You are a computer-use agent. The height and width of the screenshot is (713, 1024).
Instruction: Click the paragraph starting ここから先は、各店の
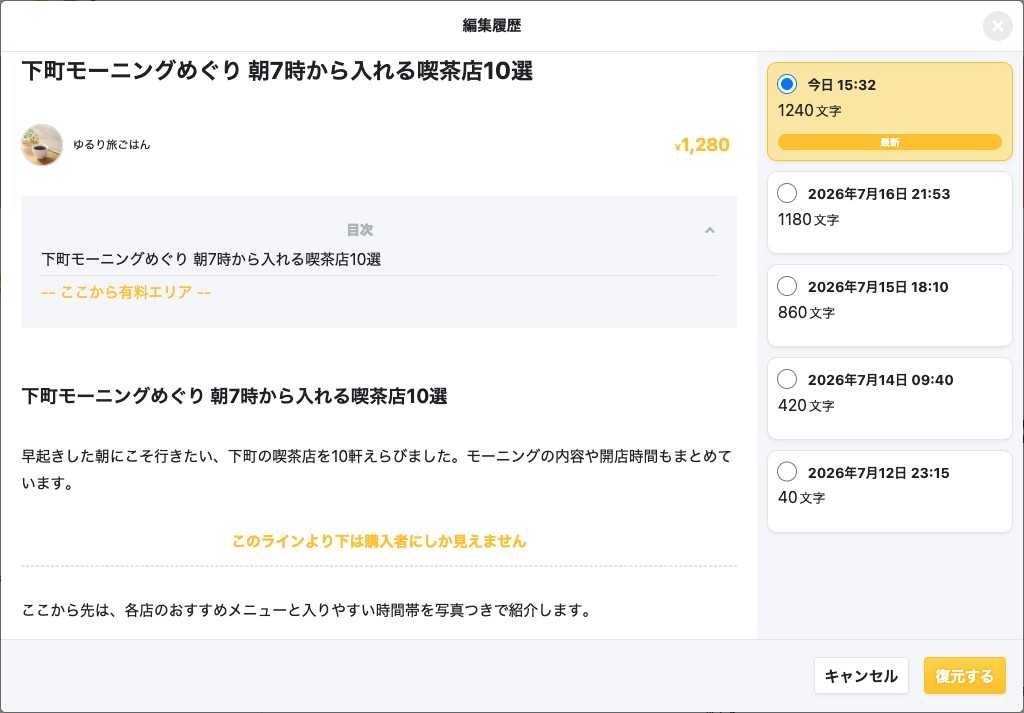(x=306, y=610)
